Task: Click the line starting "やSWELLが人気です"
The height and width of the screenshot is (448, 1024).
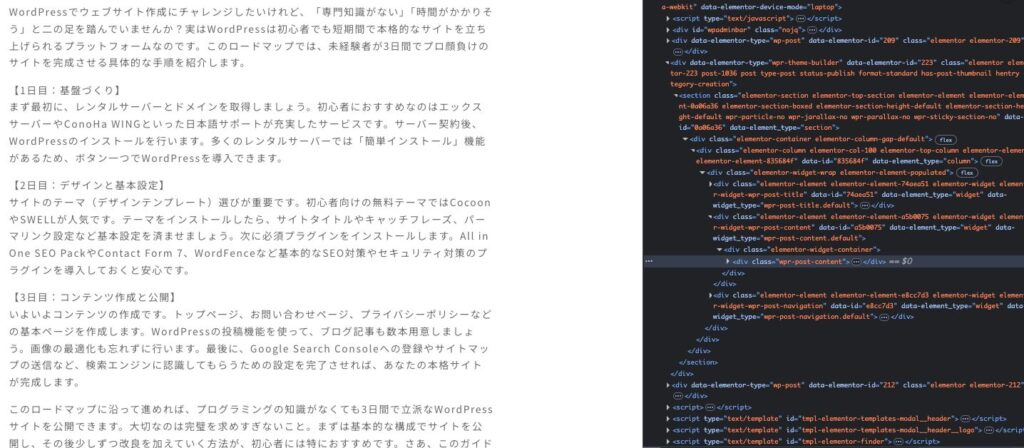Action: tap(247, 219)
